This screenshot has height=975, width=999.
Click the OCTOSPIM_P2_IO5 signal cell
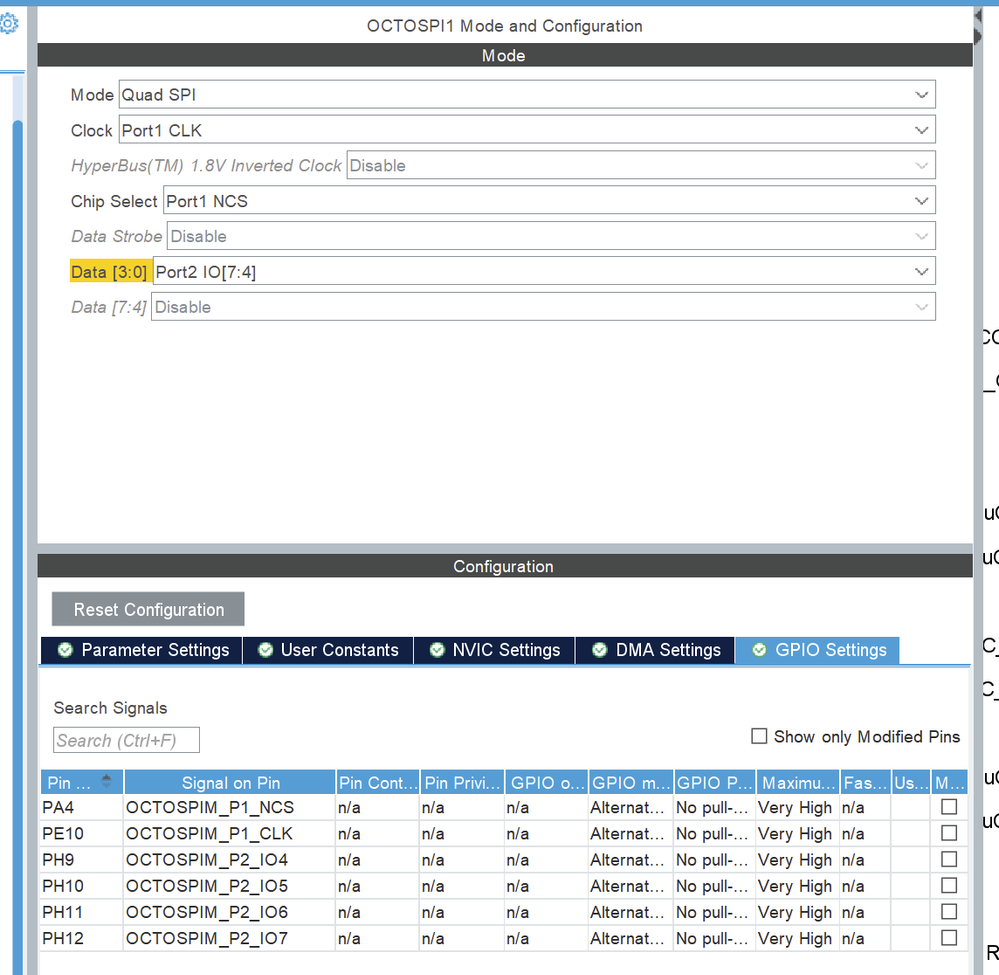tap(229, 886)
